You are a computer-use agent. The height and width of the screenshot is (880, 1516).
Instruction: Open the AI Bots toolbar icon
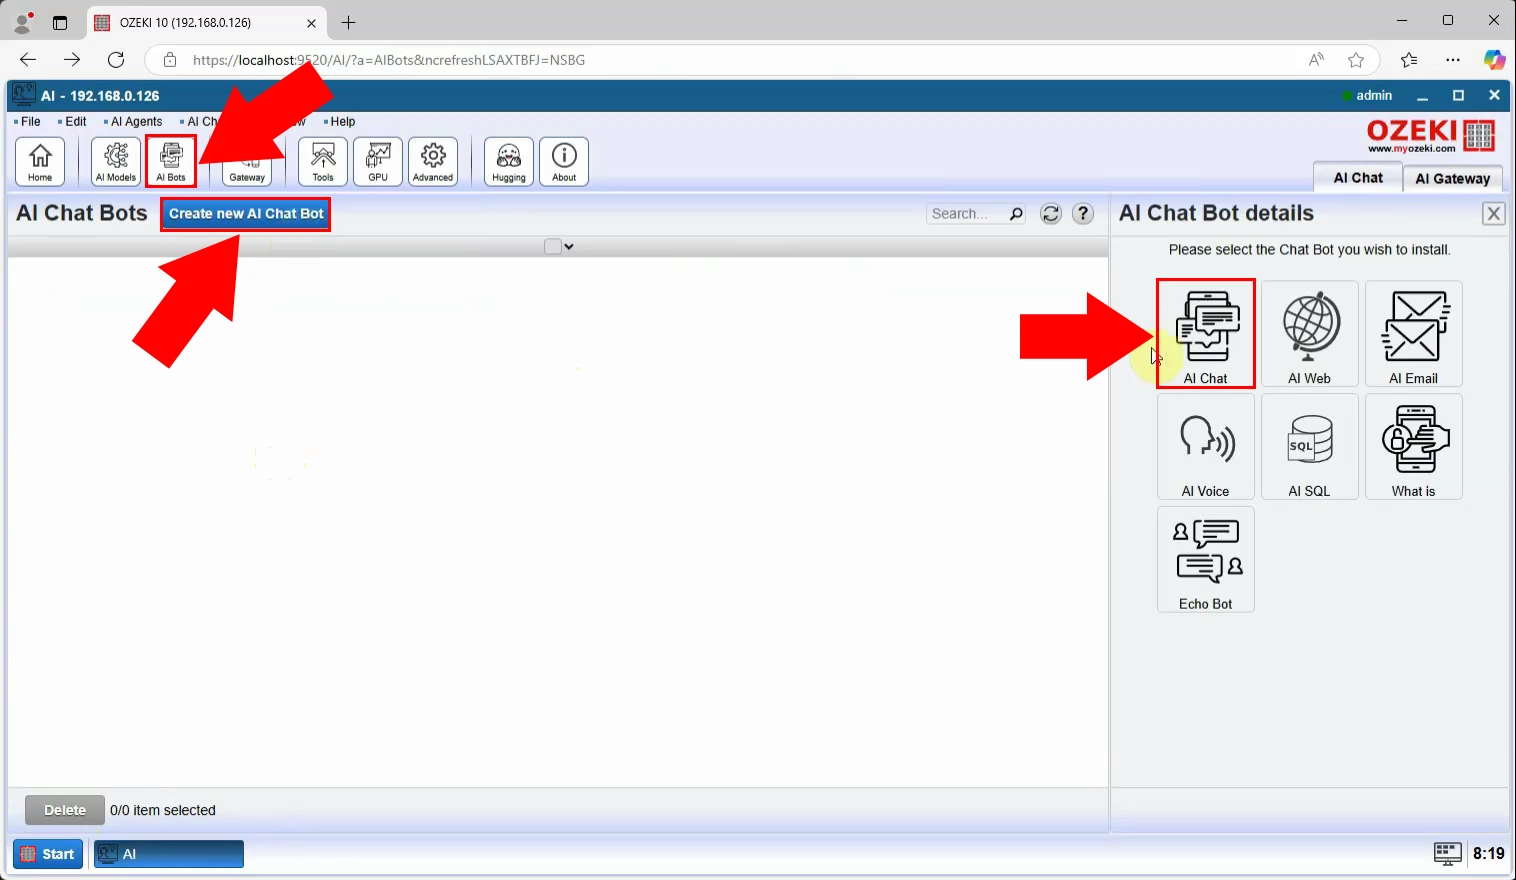(171, 161)
